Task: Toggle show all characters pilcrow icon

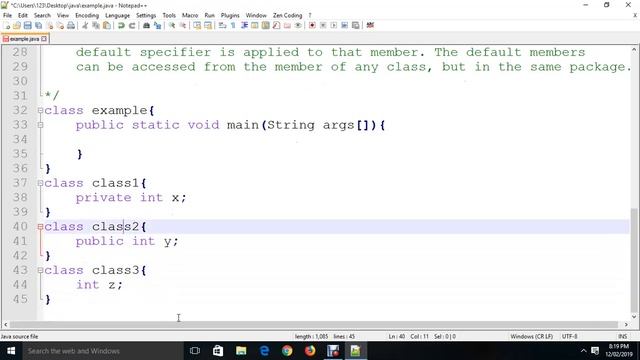Action: pyautogui.click(x=233, y=25)
